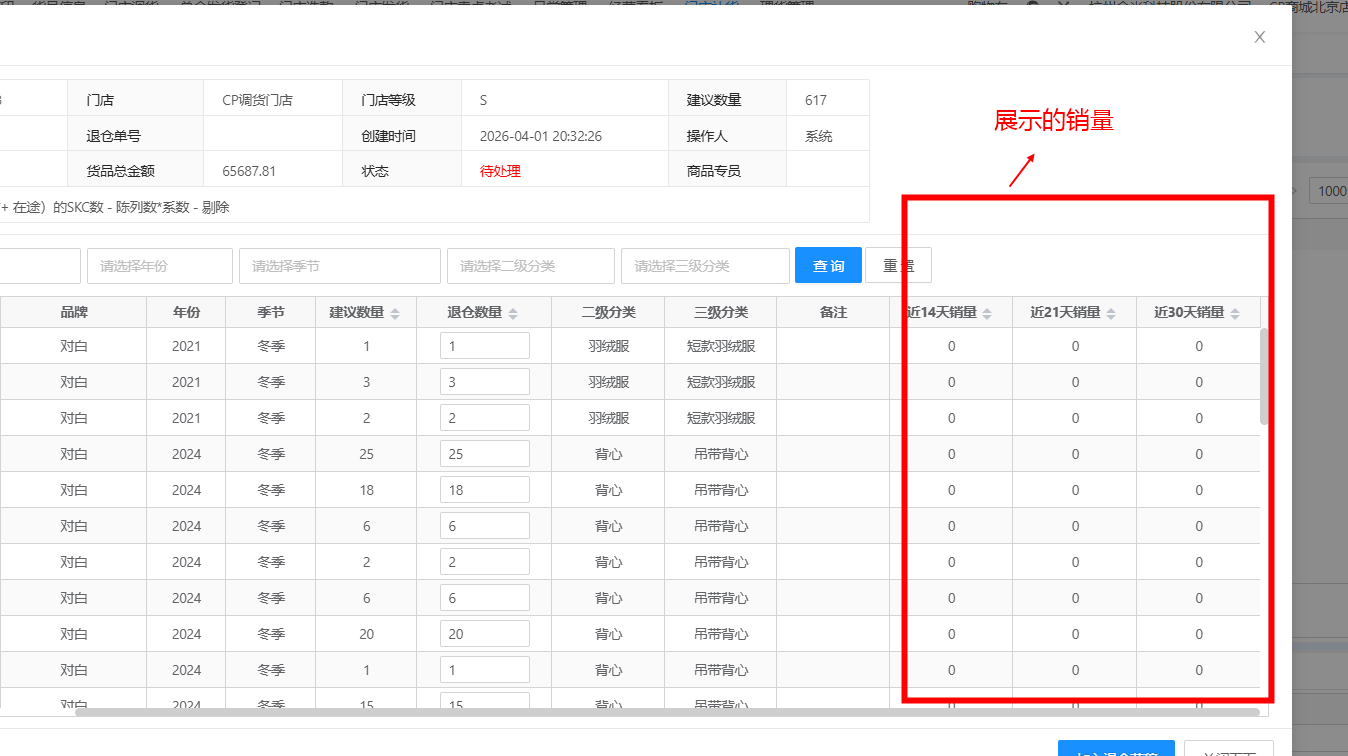Select the 退仓数量 input showing 20
The width and height of the screenshot is (1348, 756).
tap(484, 634)
